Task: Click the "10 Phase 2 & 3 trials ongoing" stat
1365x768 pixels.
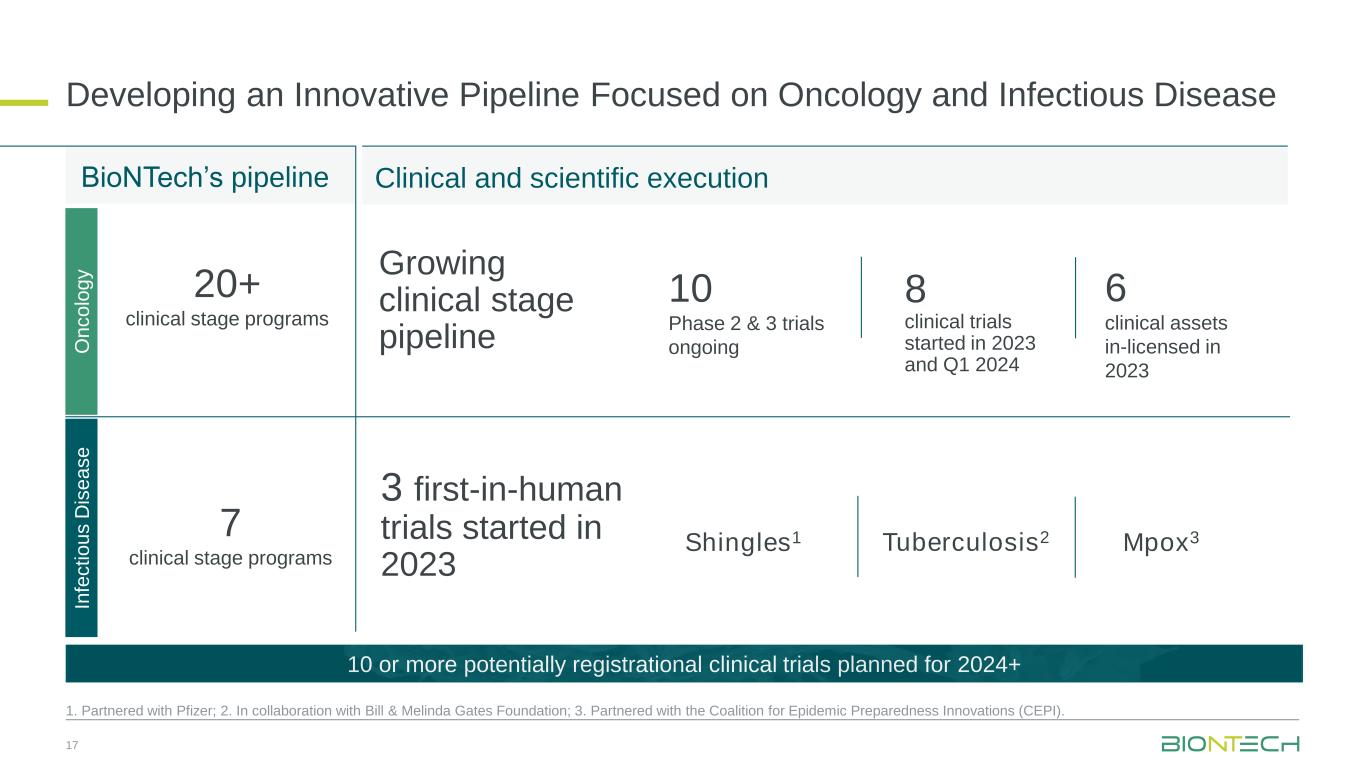Action: (x=746, y=314)
